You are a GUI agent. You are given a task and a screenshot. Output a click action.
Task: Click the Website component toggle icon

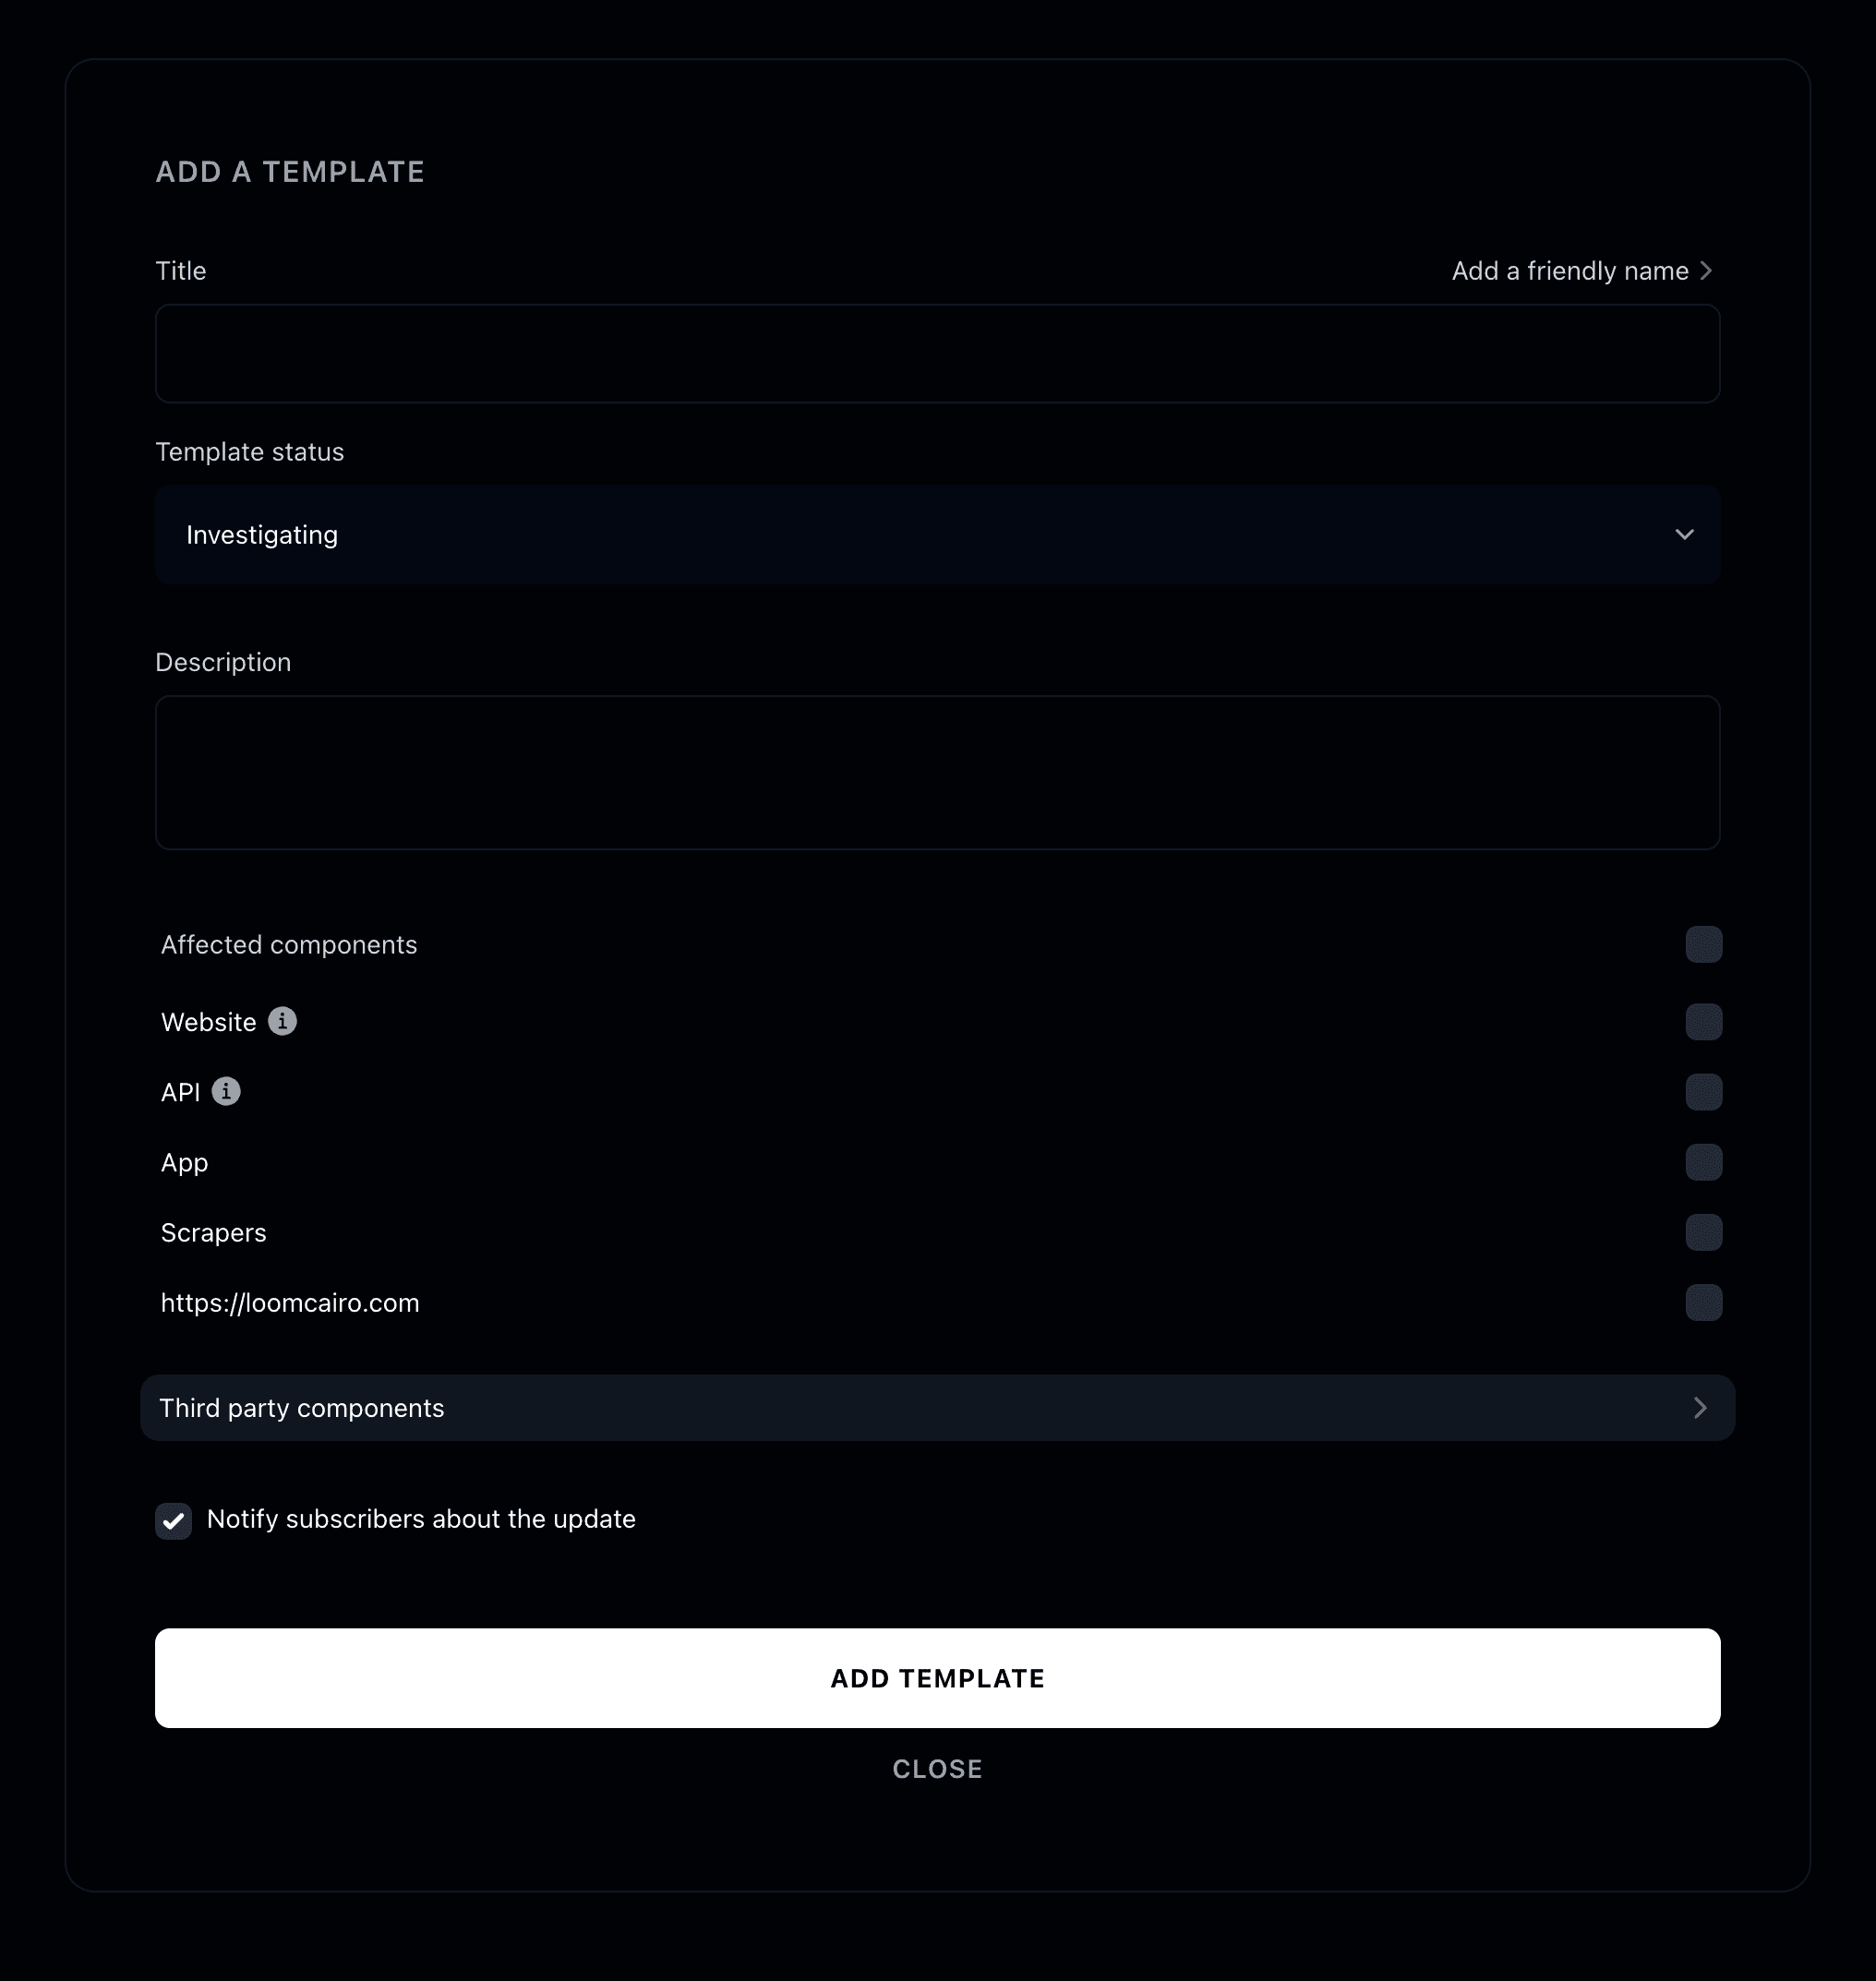1703,1022
